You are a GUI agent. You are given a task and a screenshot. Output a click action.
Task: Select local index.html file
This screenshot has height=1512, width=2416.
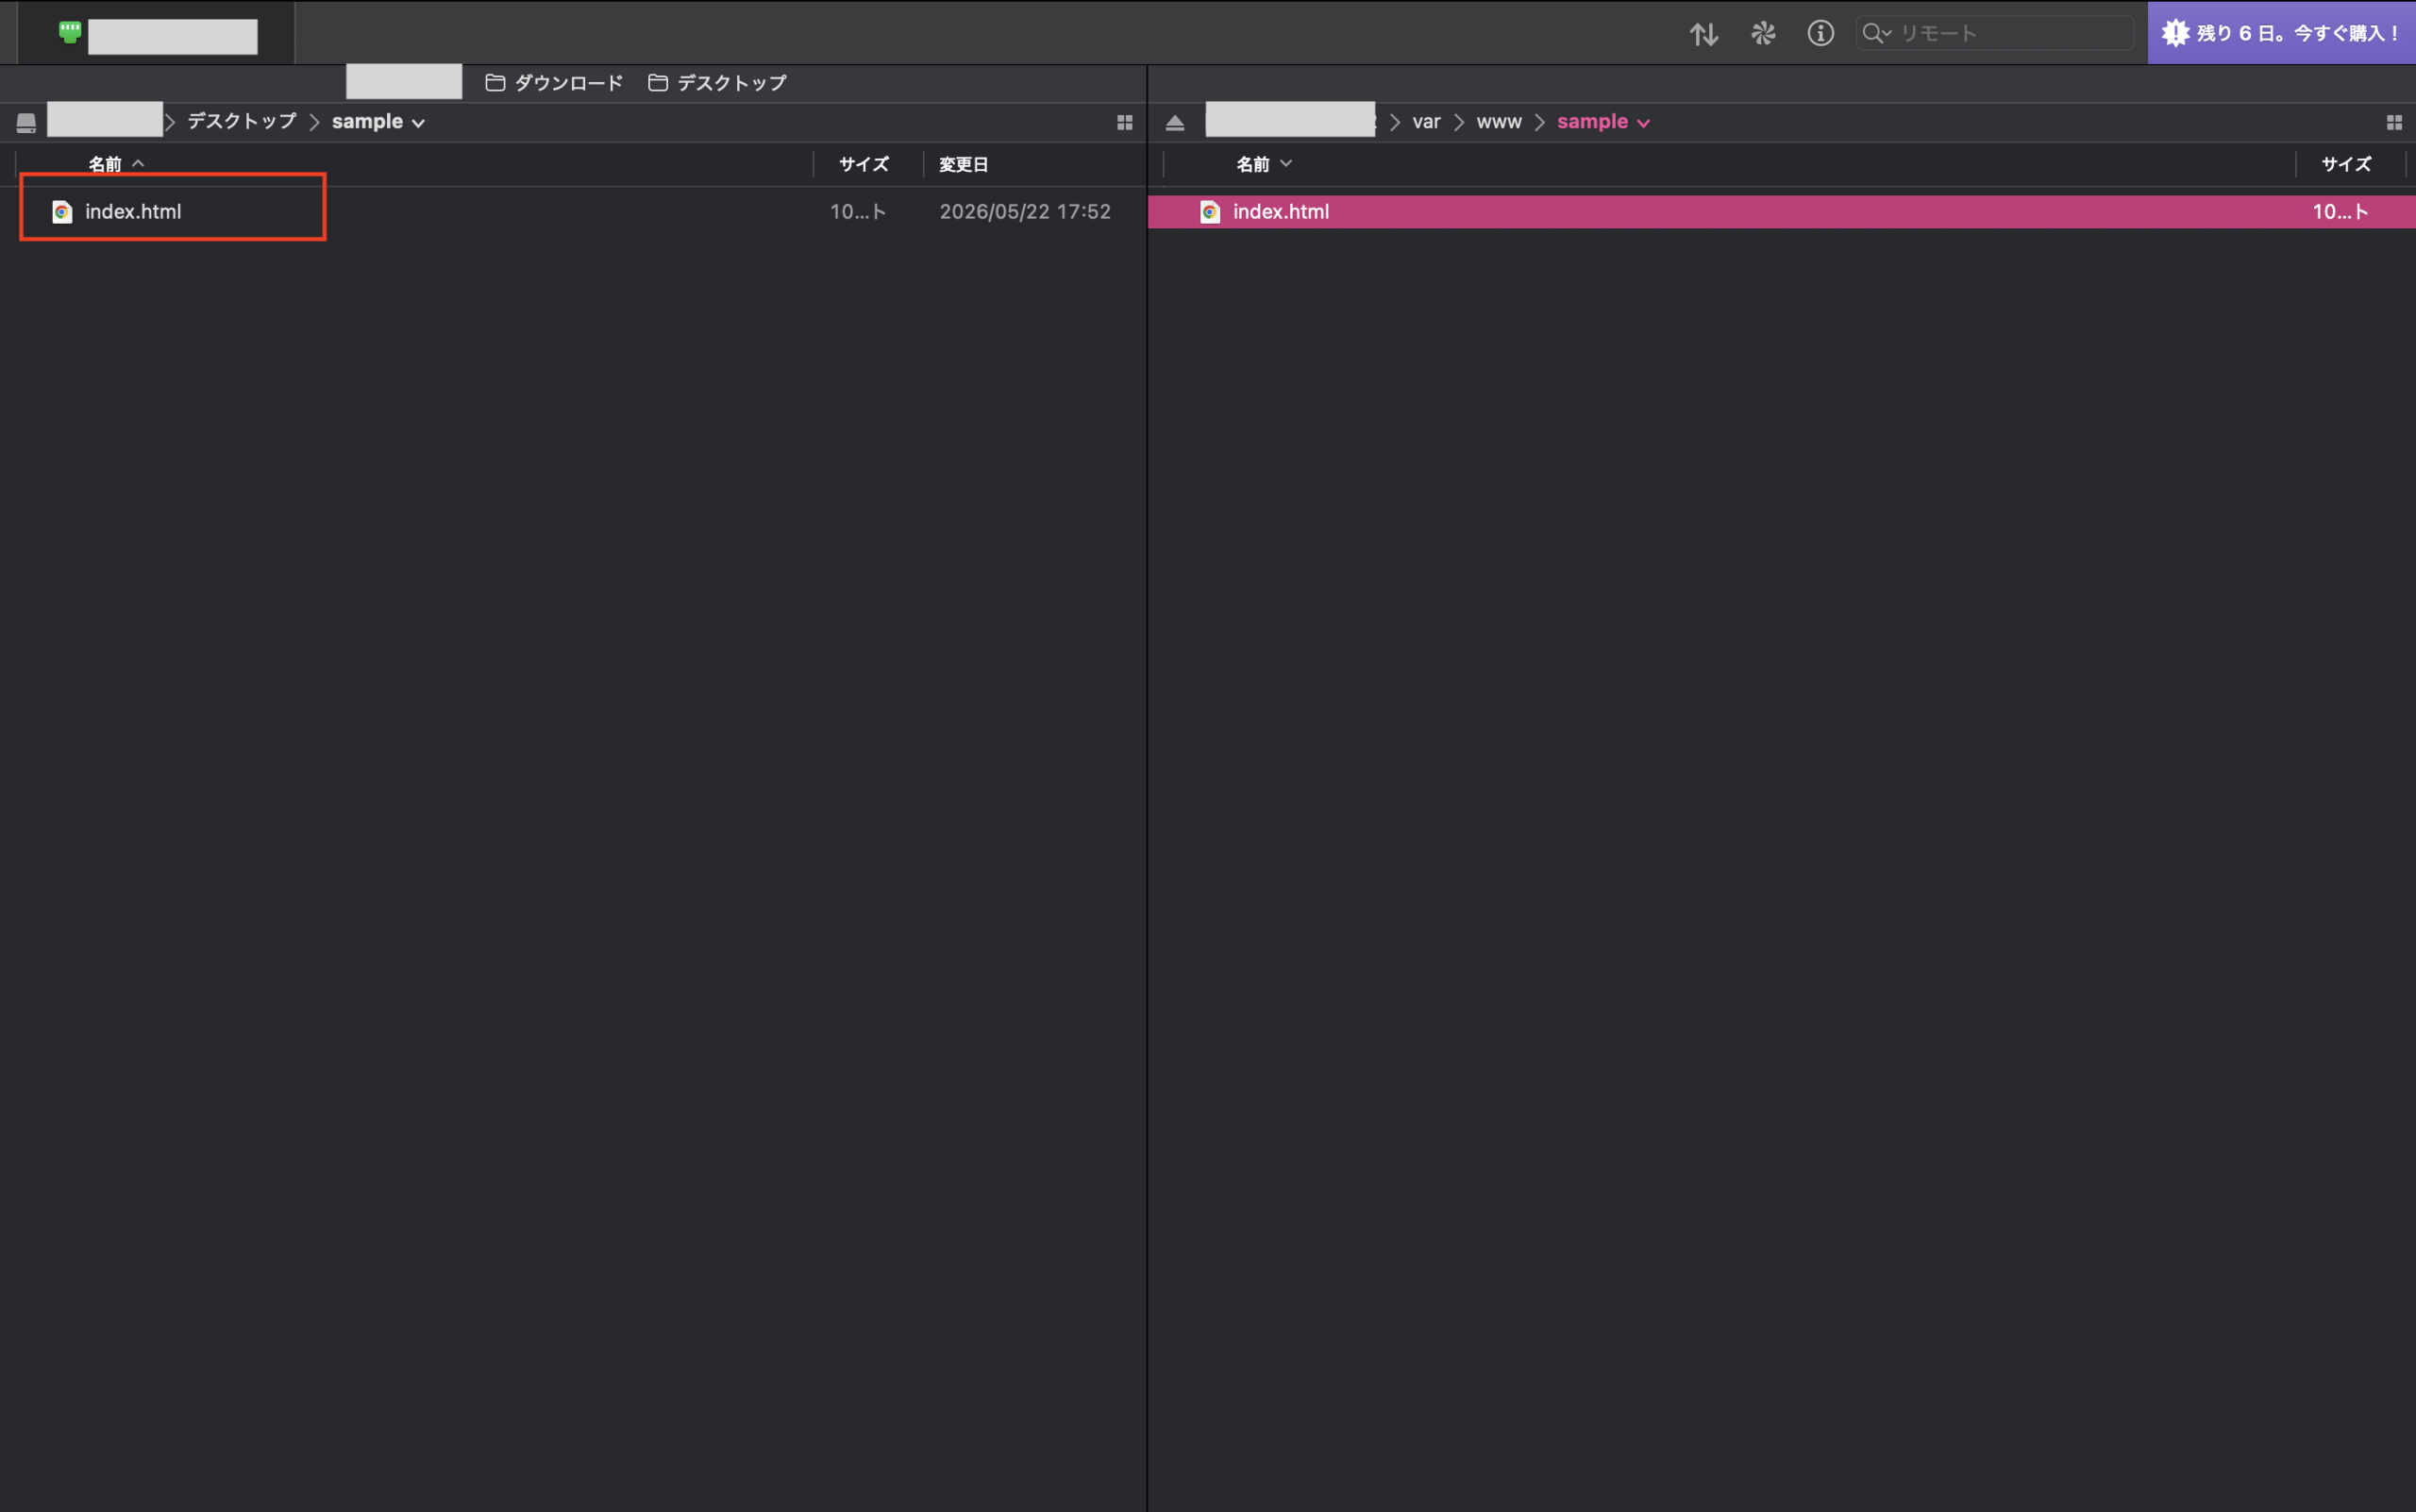click(573, 212)
